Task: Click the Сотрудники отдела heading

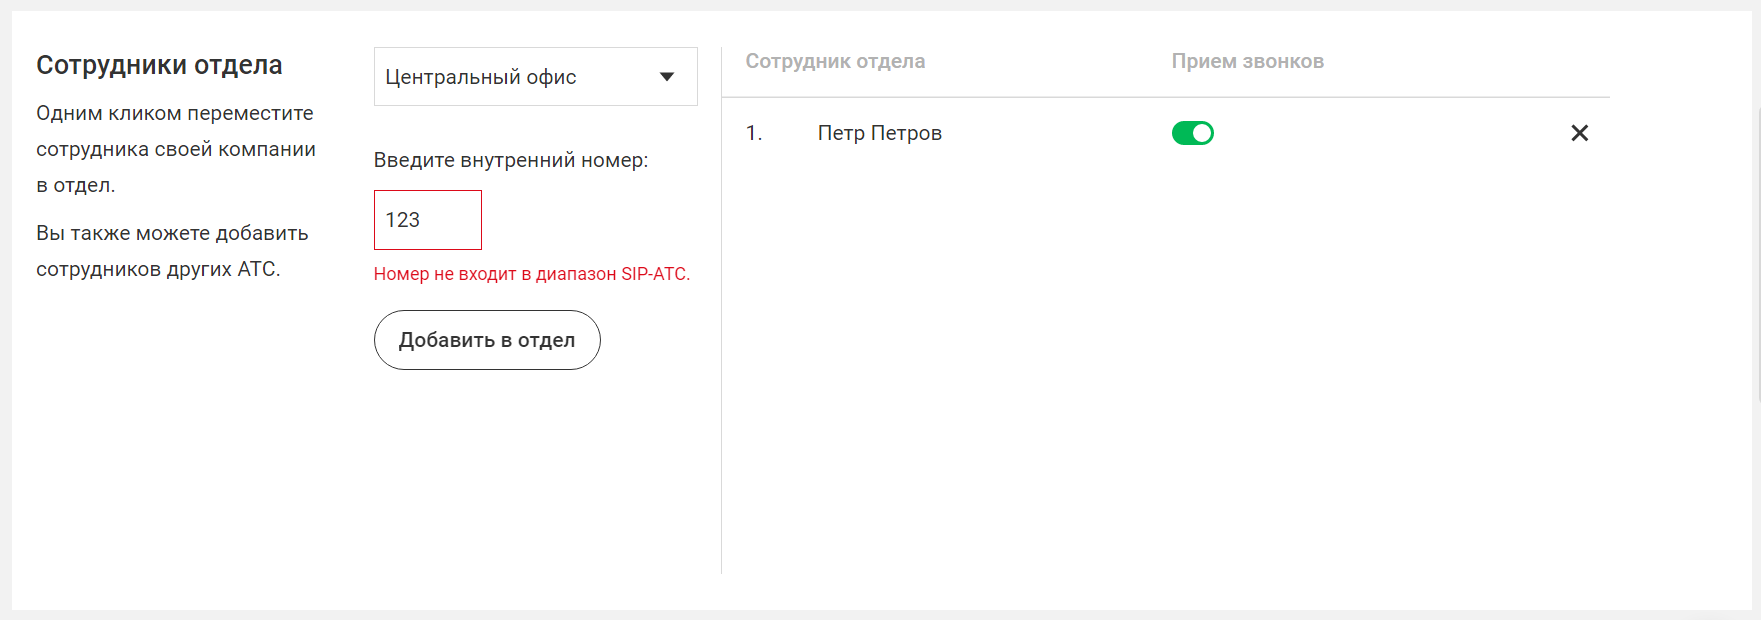Action: coord(159,65)
